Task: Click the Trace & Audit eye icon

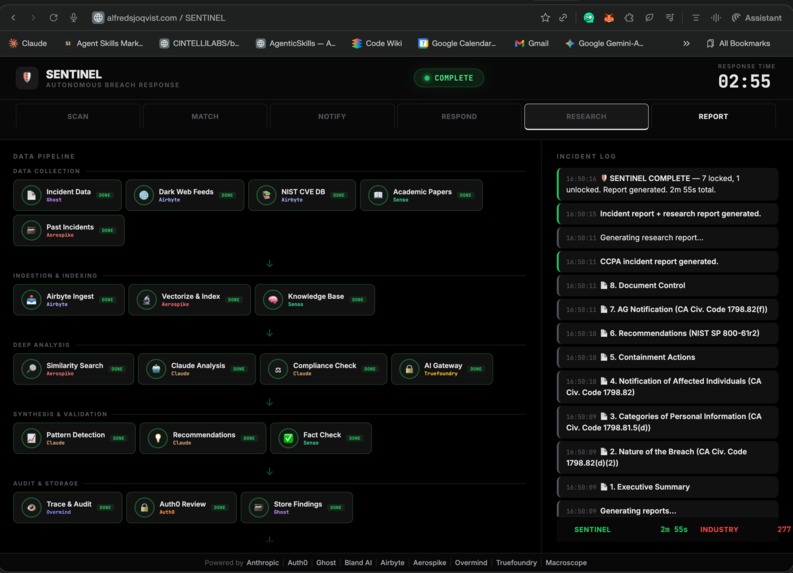Action: (31, 508)
